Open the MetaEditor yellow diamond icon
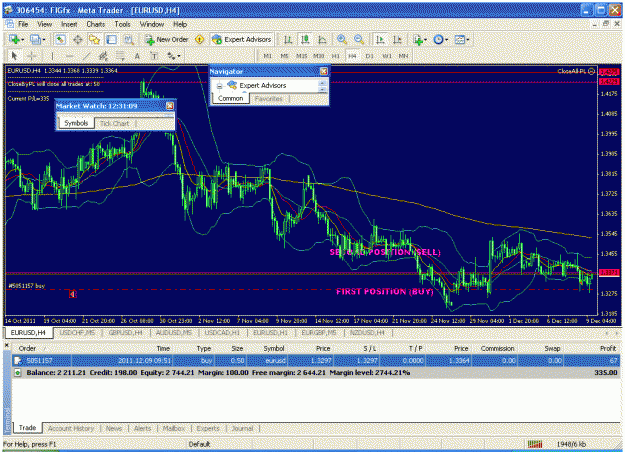The height and width of the screenshot is (452, 625). tap(200, 39)
